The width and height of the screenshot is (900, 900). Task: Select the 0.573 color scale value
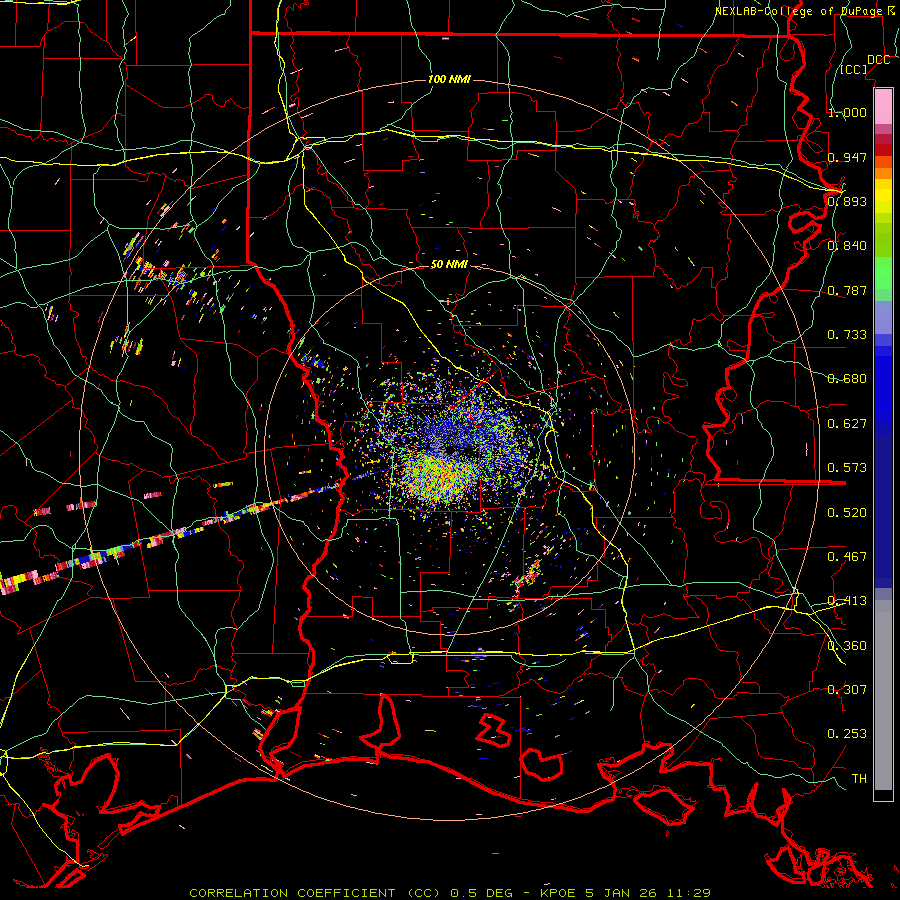coord(847,468)
